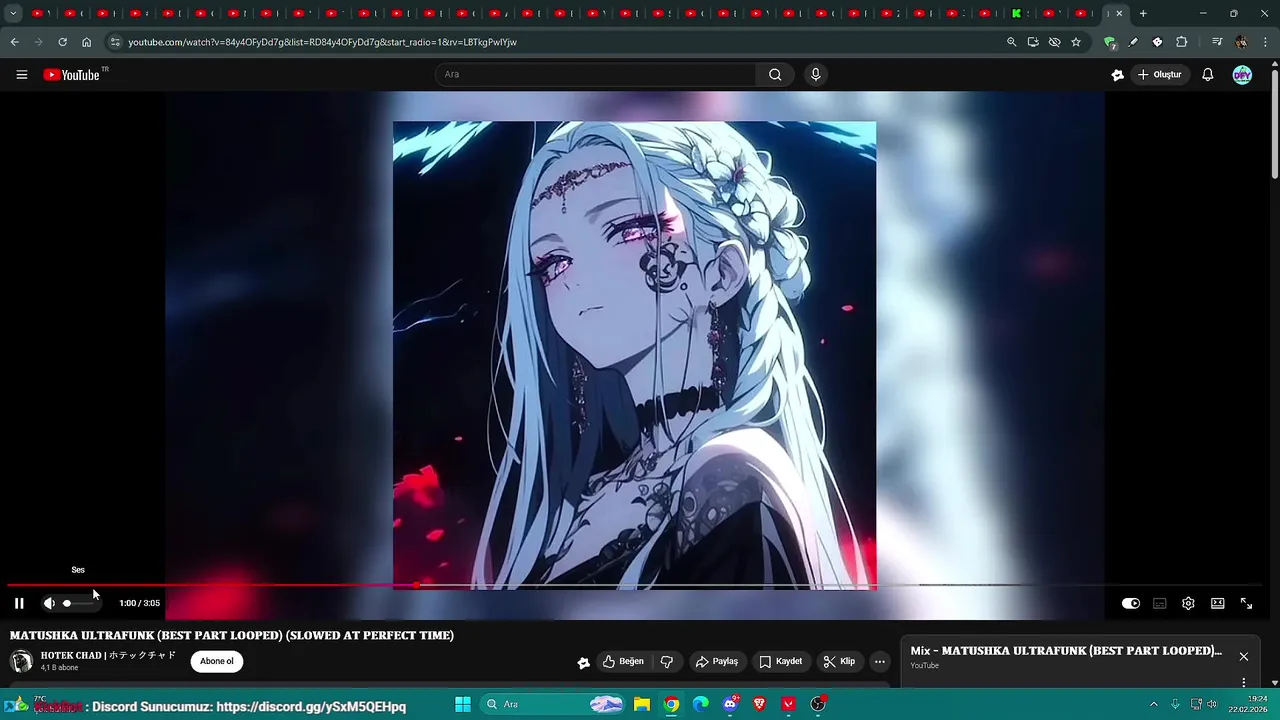Open File Explorer from taskbar
The image size is (1280, 720).
click(x=642, y=704)
